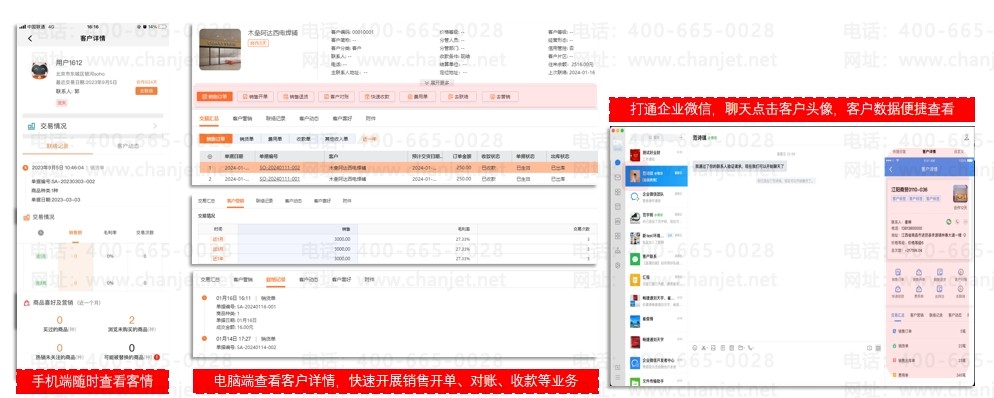Click the table column settings gear icon
The image size is (994, 398).
click(x=210, y=156)
